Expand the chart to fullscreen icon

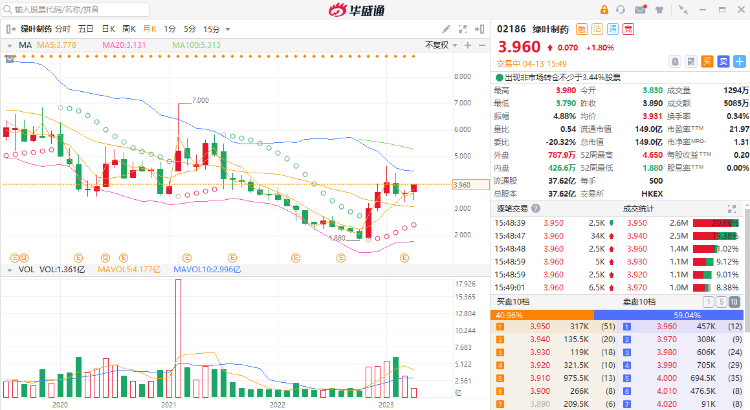[x=463, y=29]
